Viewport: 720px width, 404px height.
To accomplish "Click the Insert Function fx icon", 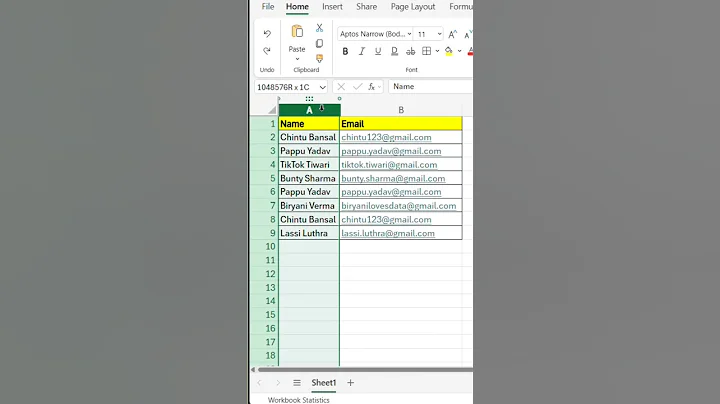I will (371, 86).
